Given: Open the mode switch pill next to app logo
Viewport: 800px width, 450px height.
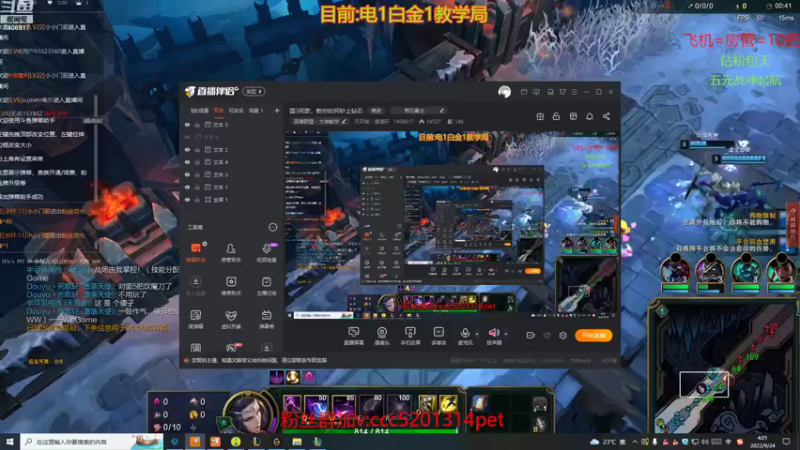Looking at the screenshot, I should (x=254, y=92).
